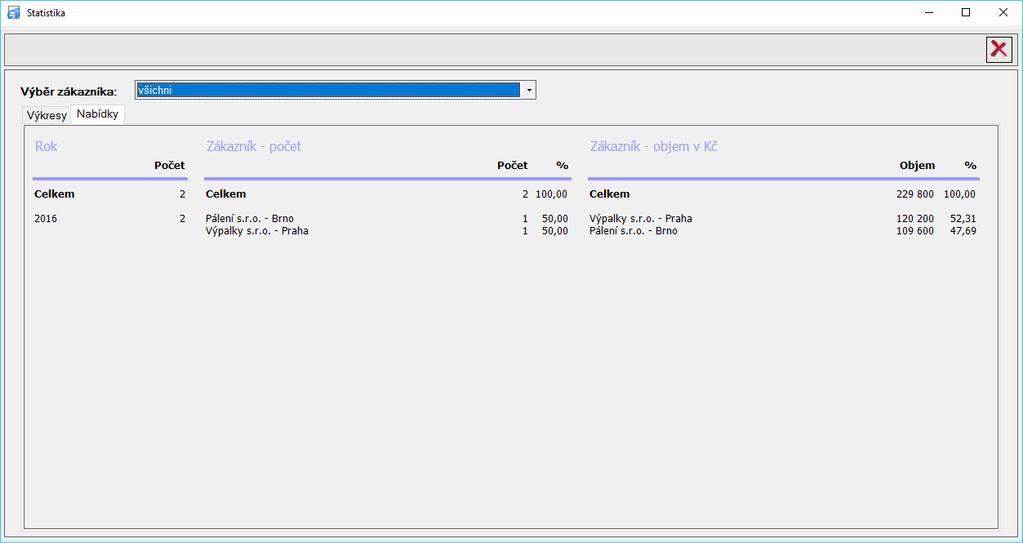The image size is (1023, 543).
Task: Click the 'Počet' header in Zákazník - počet section
Action: pos(512,166)
